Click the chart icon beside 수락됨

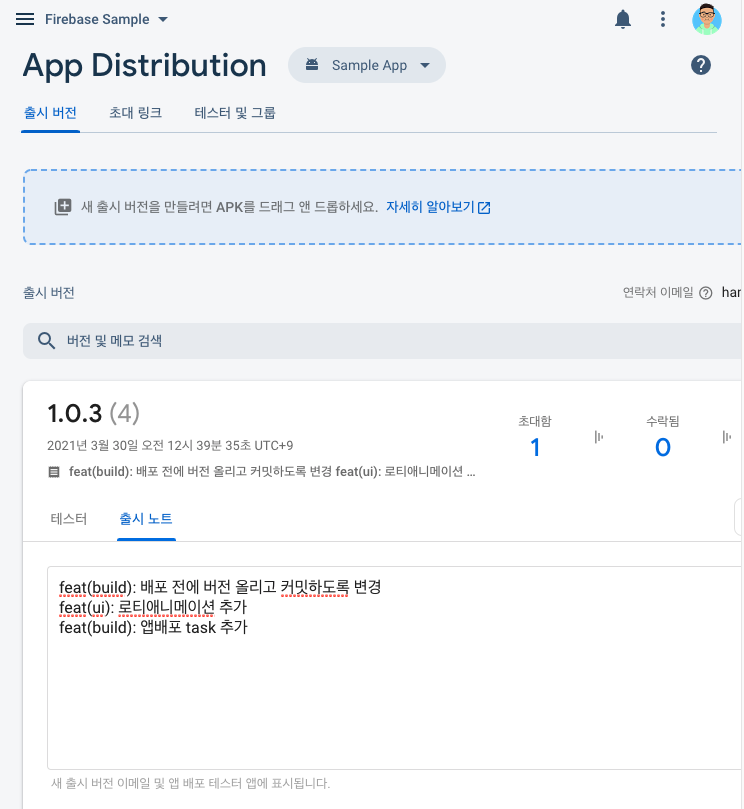[726, 437]
